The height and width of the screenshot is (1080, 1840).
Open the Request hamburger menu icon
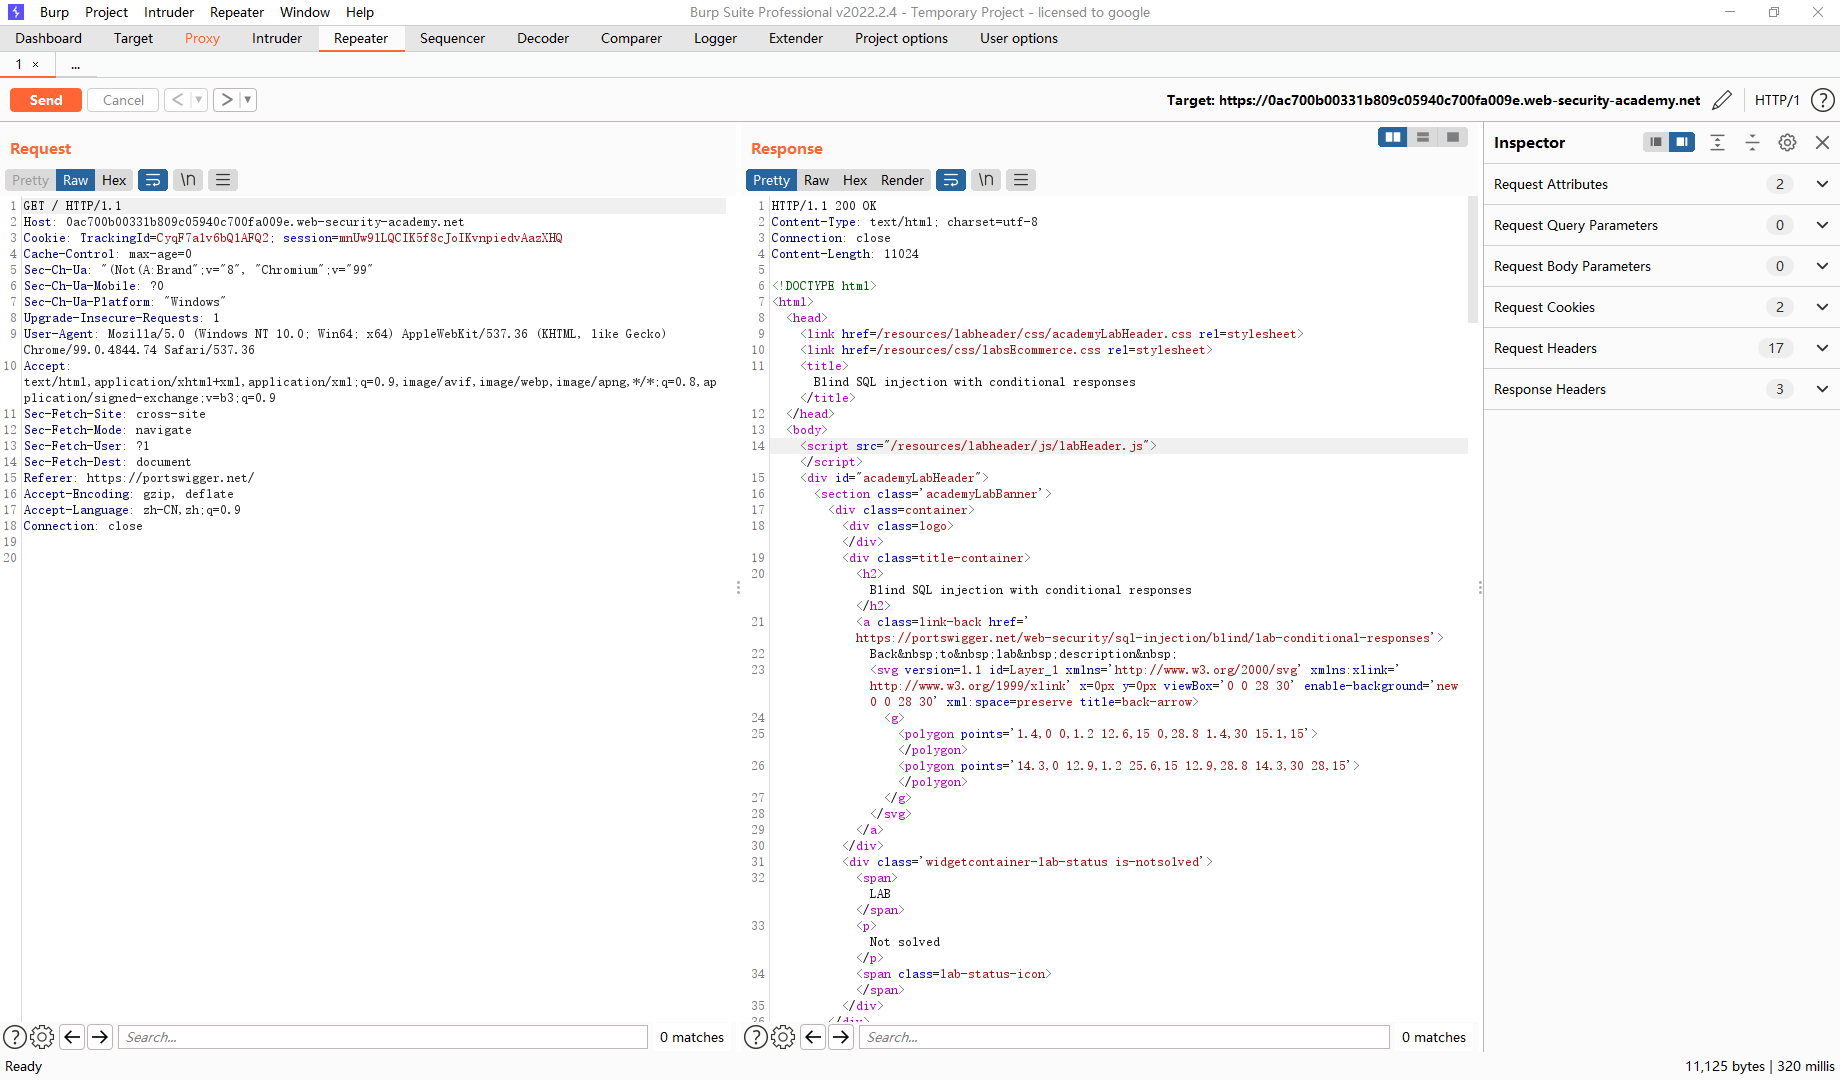(x=223, y=180)
